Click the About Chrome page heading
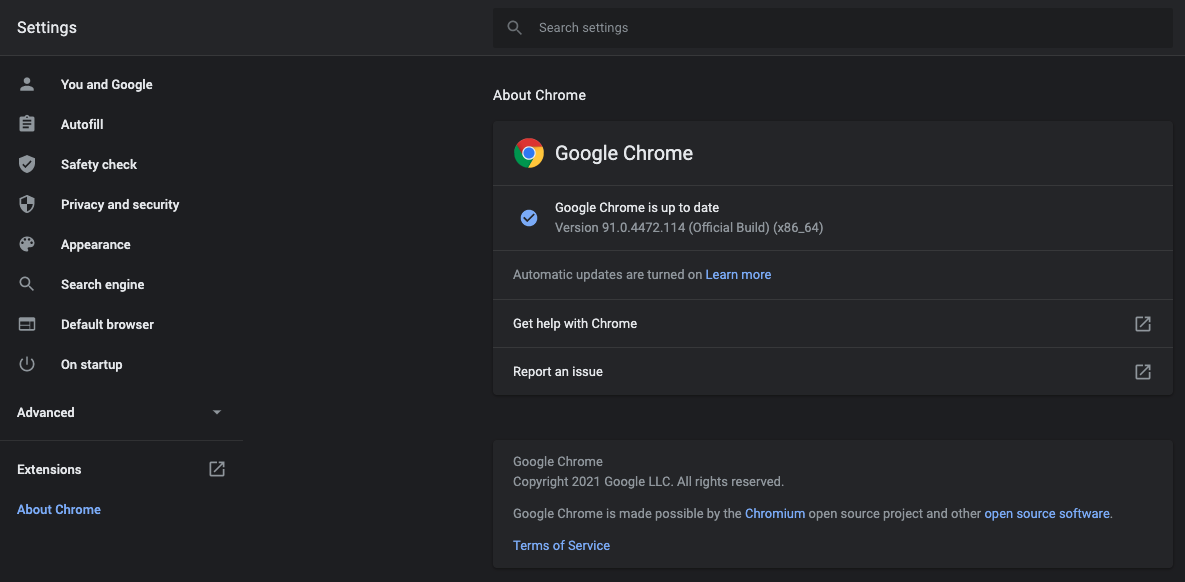Viewport: 1185px width, 582px height. tap(540, 95)
